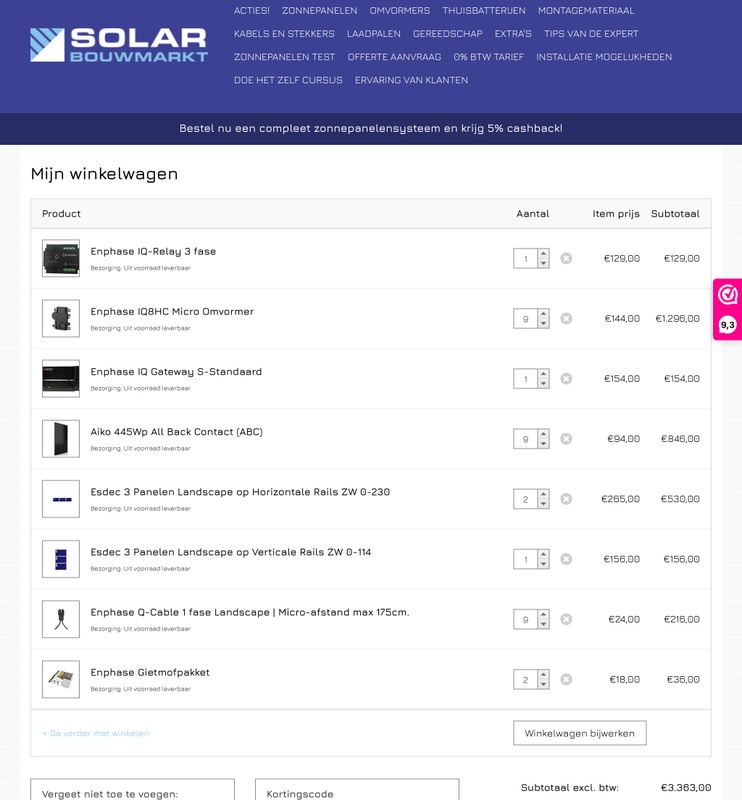Open the pink 9,3 review rating badge

click(727, 309)
